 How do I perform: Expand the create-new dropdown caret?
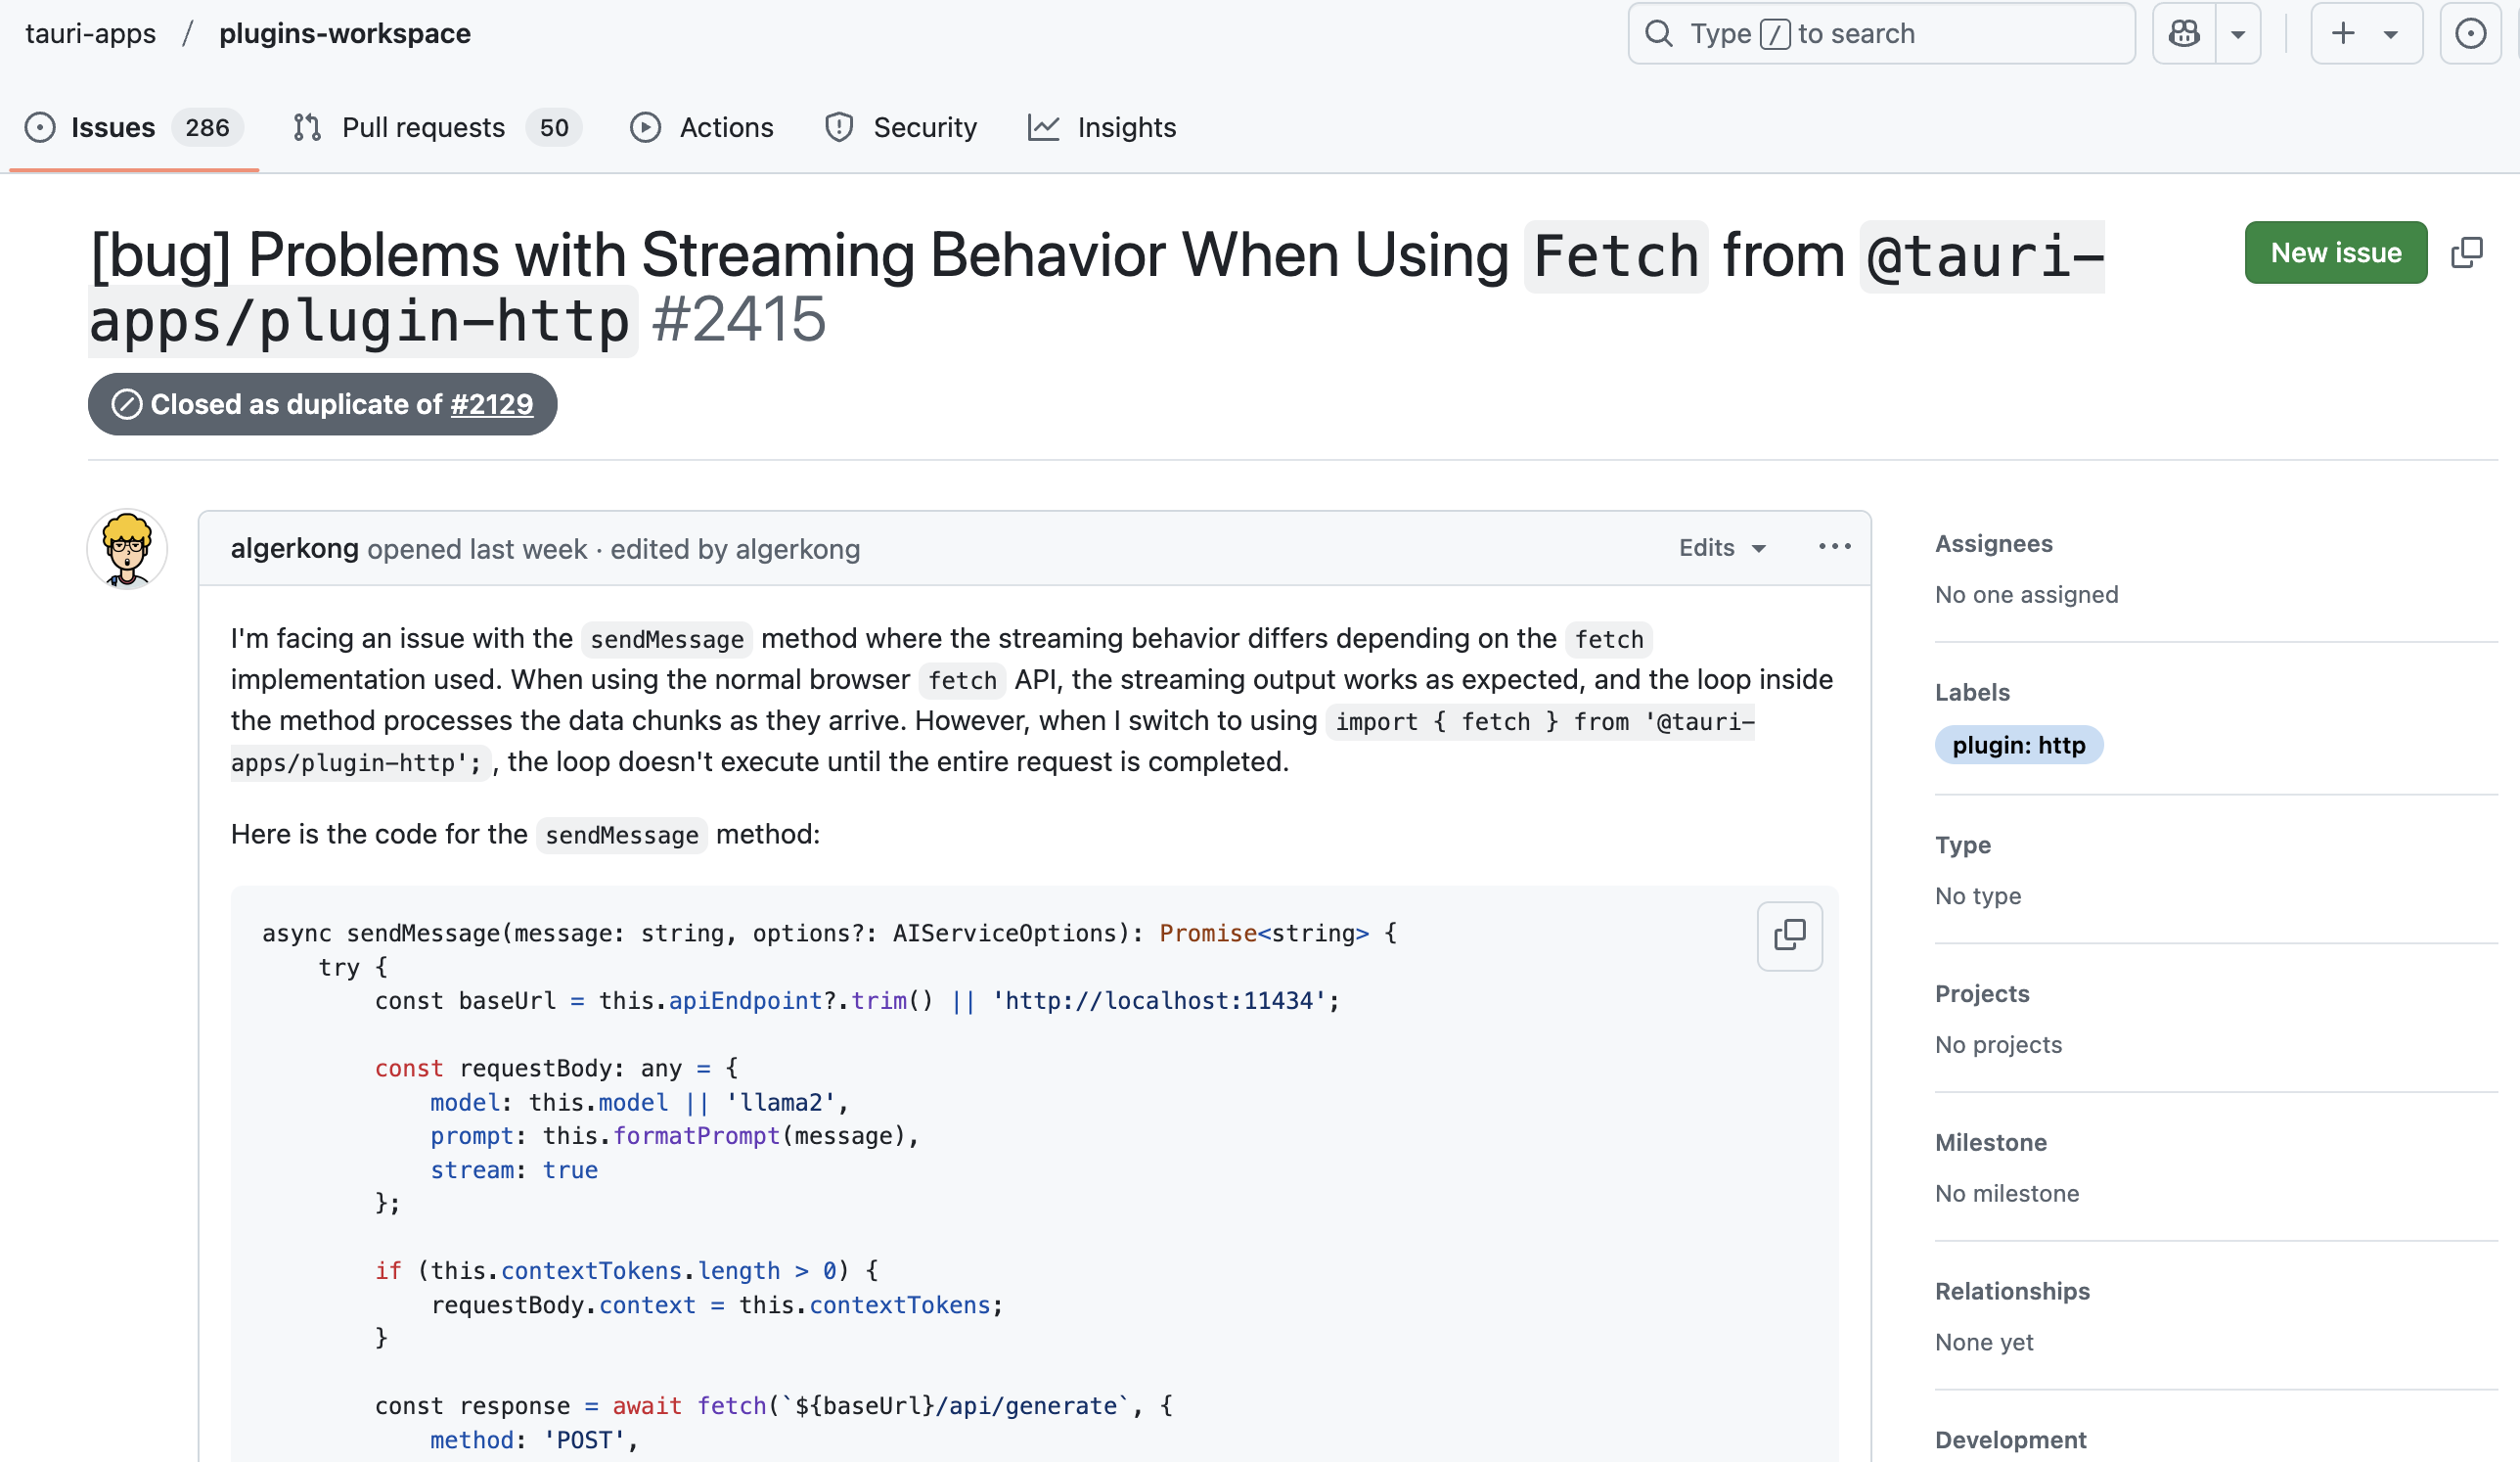point(2391,34)
